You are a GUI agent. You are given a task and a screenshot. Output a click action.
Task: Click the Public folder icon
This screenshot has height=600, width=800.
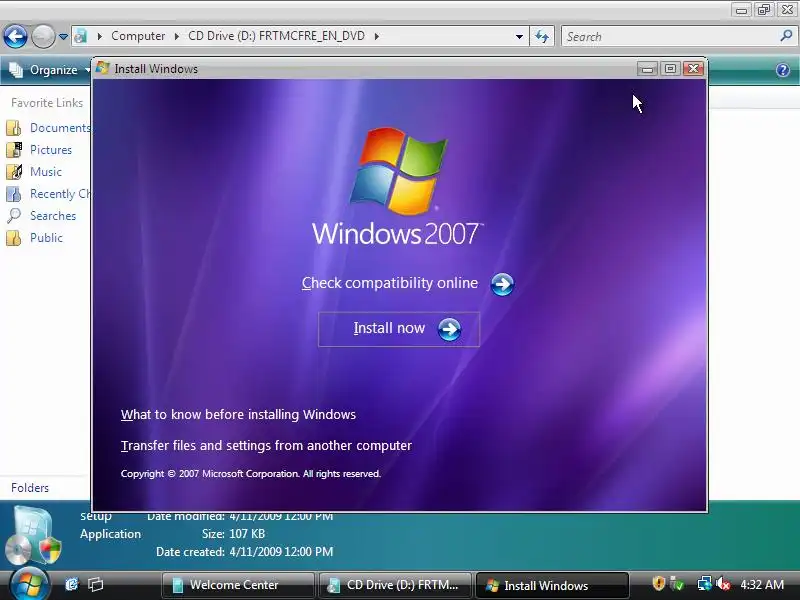click(x=14, y=238)
